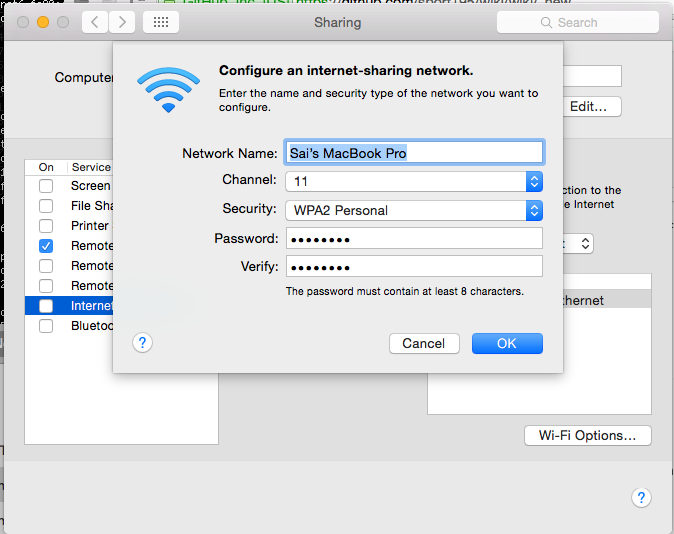
Task: Click the Service column header
Action: [91, 167]
